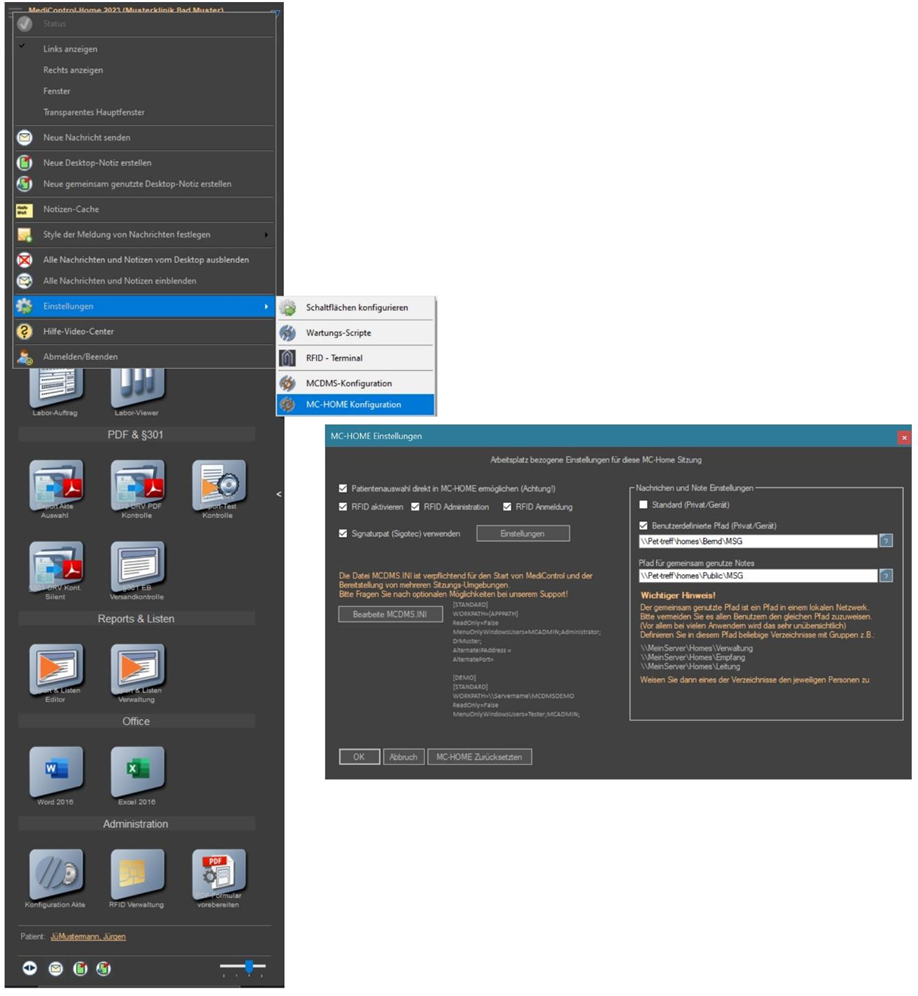Click envelope icon in bottom status bar
This screenshot has width=918, height=996.
coord(56,968)
